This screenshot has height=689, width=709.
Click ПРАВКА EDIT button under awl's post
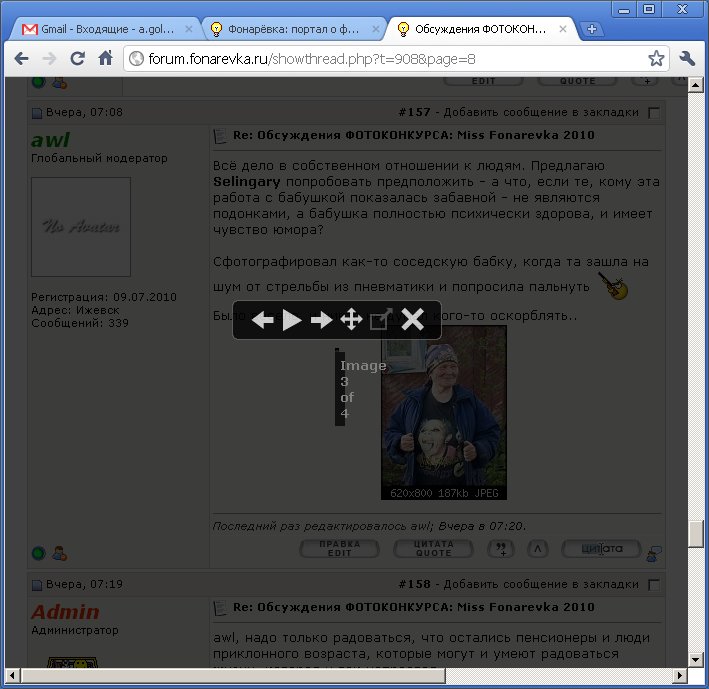(340, 548)
